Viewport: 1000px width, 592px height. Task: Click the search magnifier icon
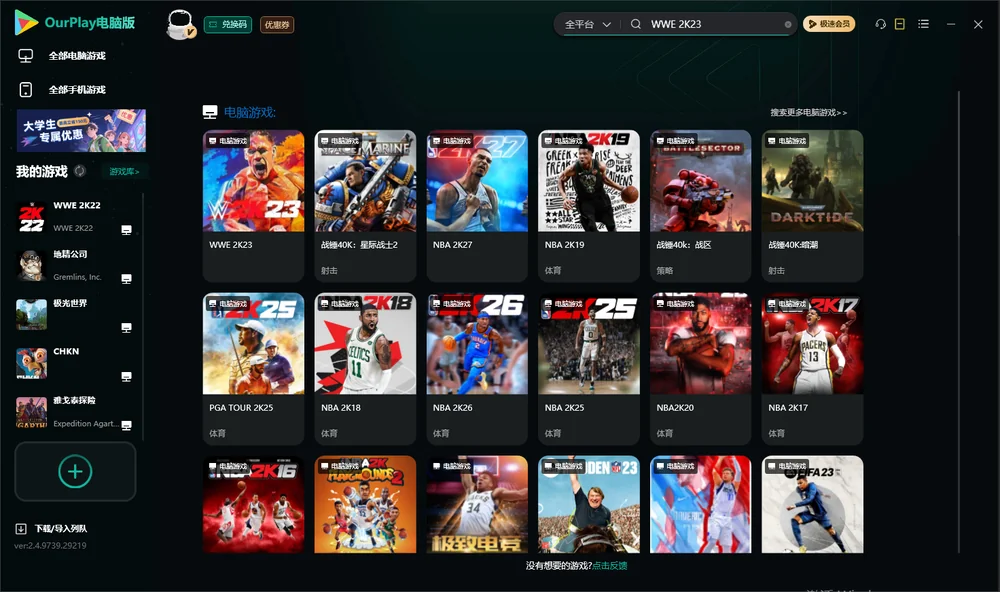[636, 24]
